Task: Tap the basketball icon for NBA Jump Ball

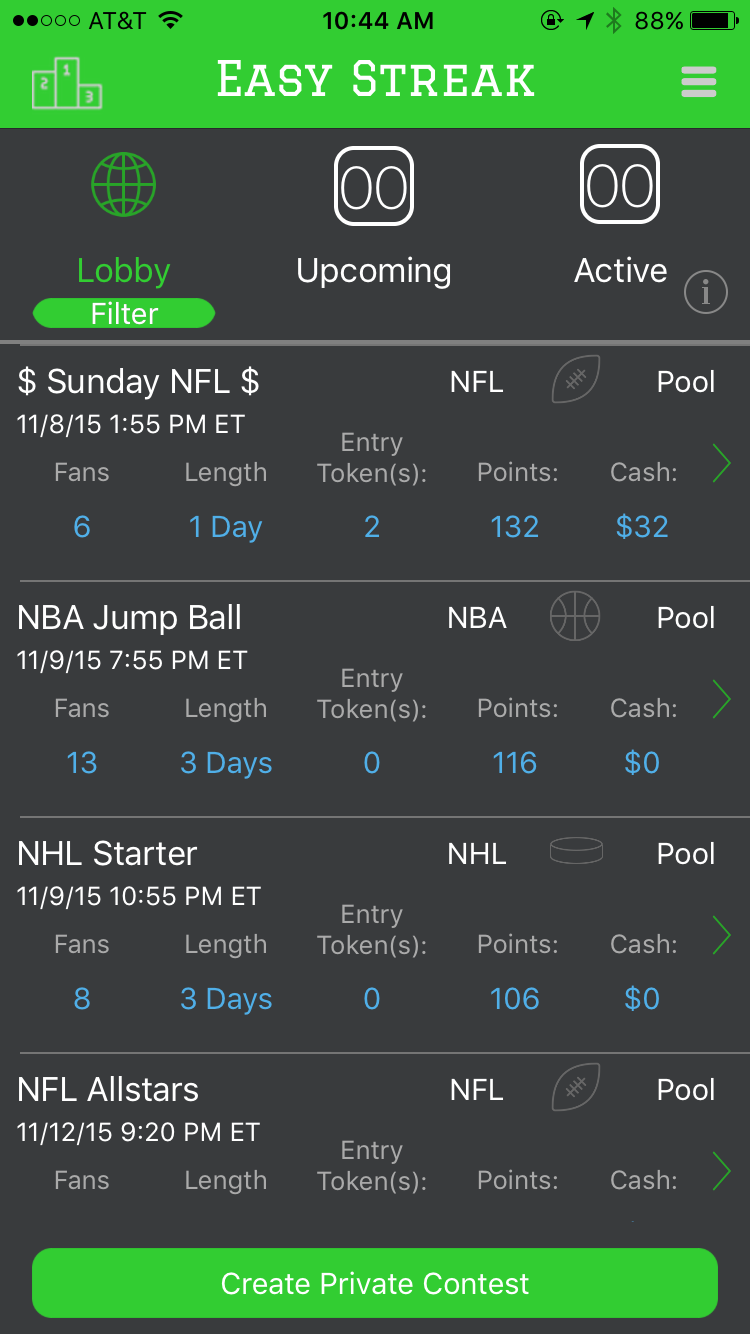Action: pos(575,616)
